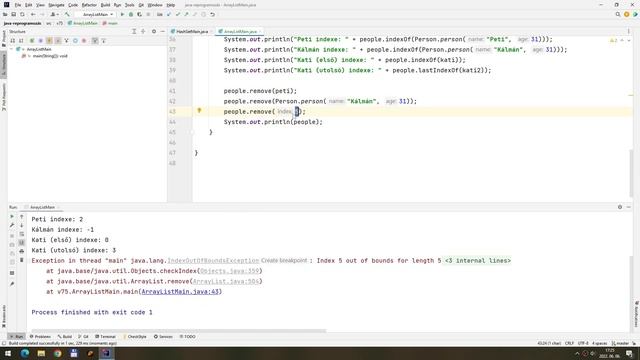Click the master Git branch widget in status bar

tap(620, 343)
